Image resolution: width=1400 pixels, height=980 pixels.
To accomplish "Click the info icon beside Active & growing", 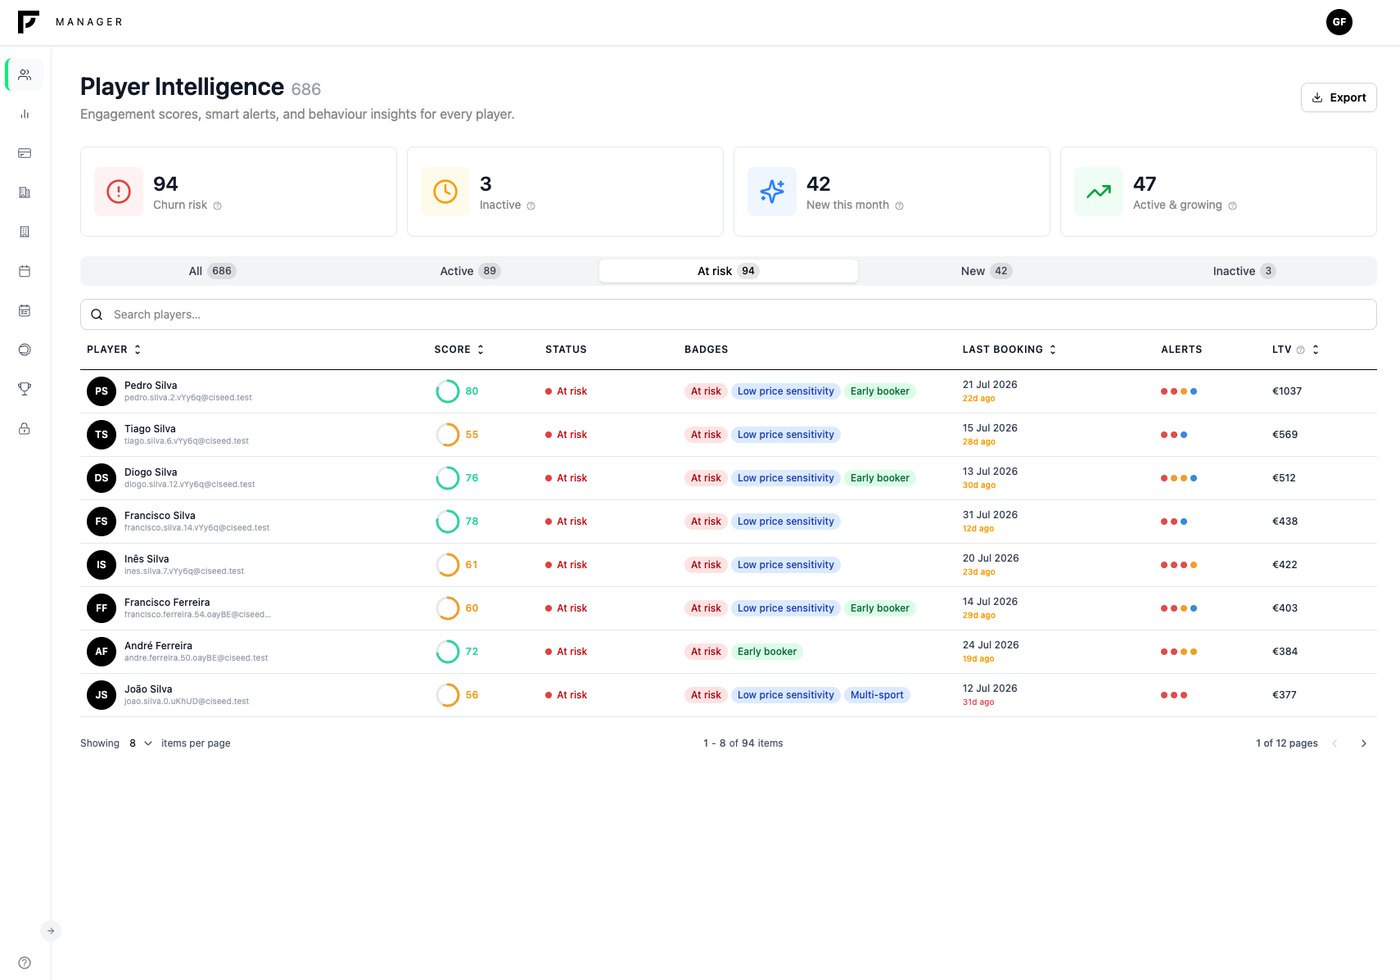I will pos(1232,206).
